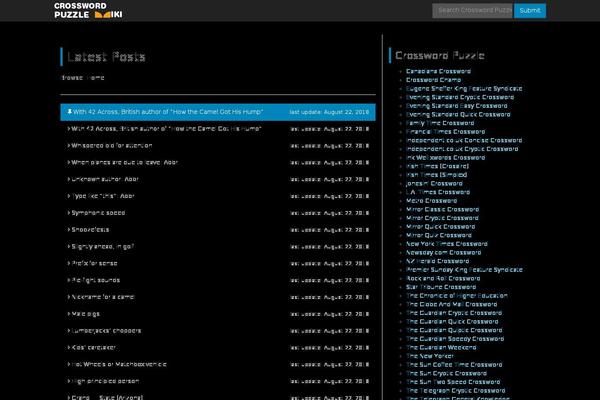Open 'Symphonic speed' post
Viewport: 600px width, 400px height.
(x=98, y=213)
